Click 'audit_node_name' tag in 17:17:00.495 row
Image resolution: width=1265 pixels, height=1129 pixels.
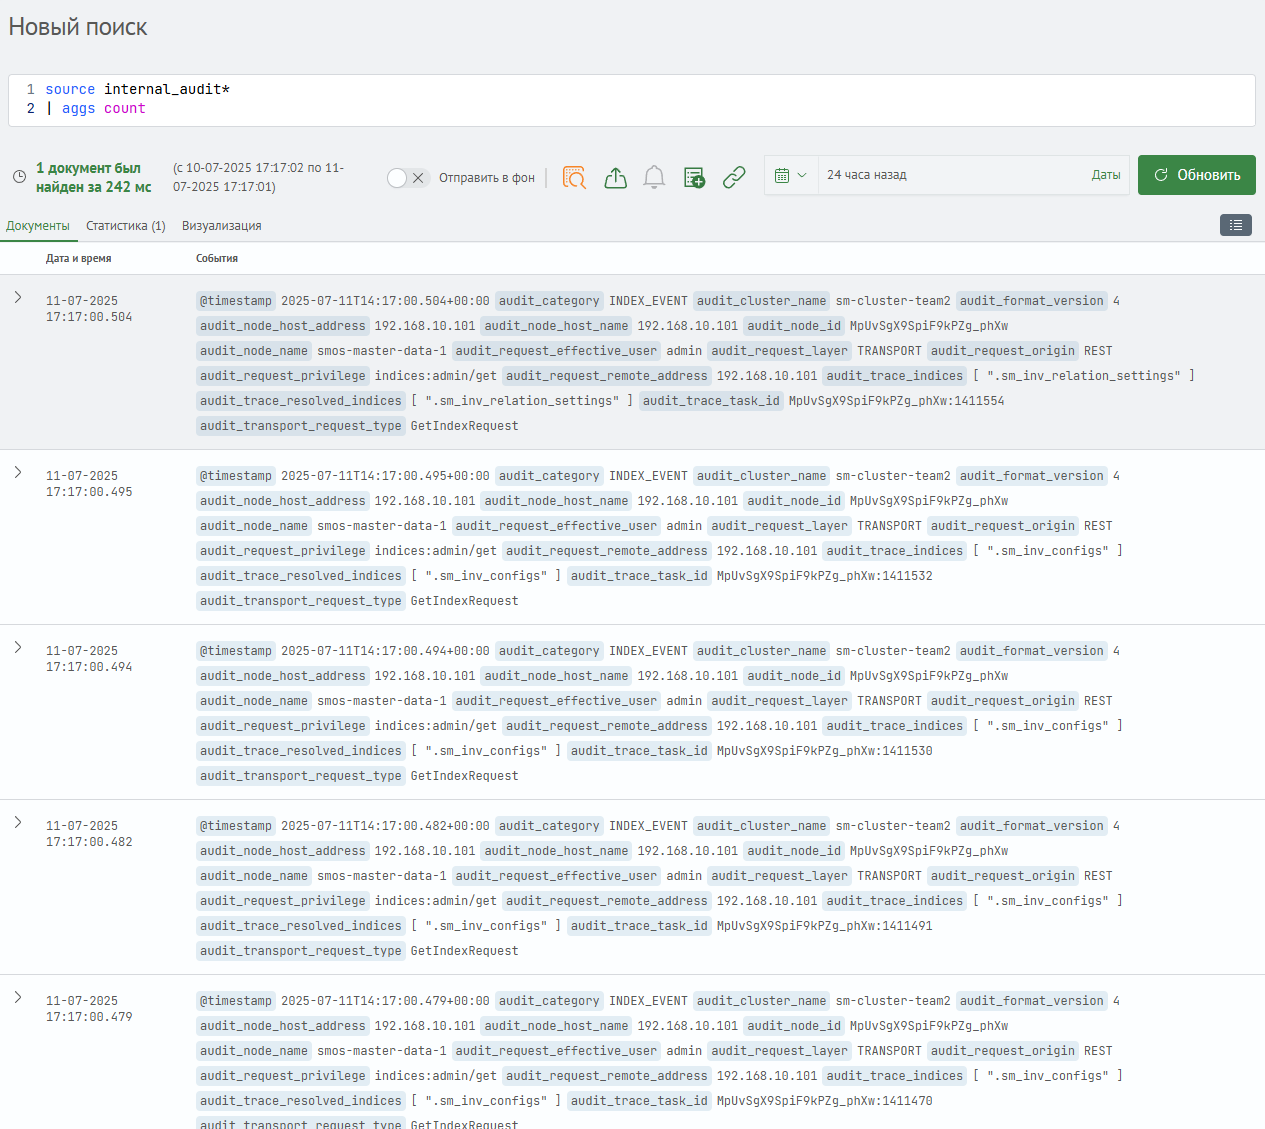(x=254, y=526)
